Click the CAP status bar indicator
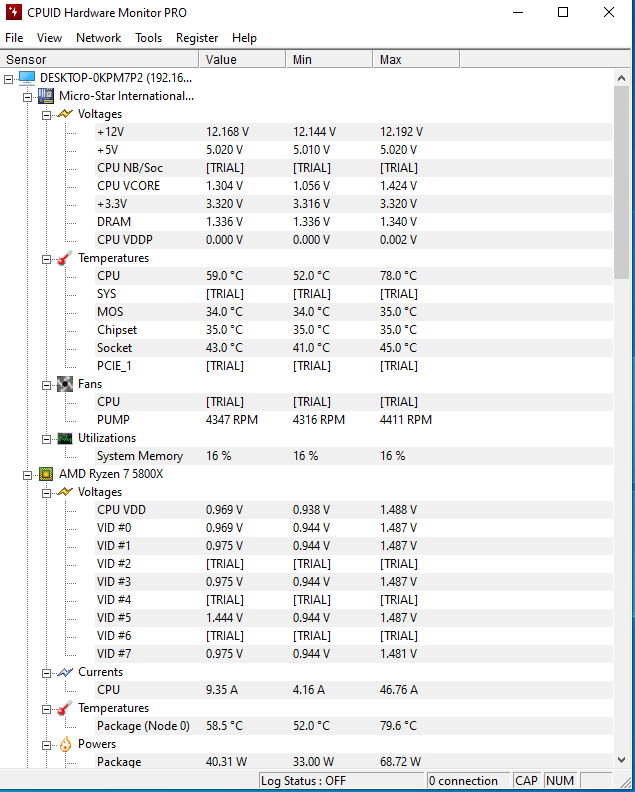The image size is (635, 792). click(x=526, y=781)
